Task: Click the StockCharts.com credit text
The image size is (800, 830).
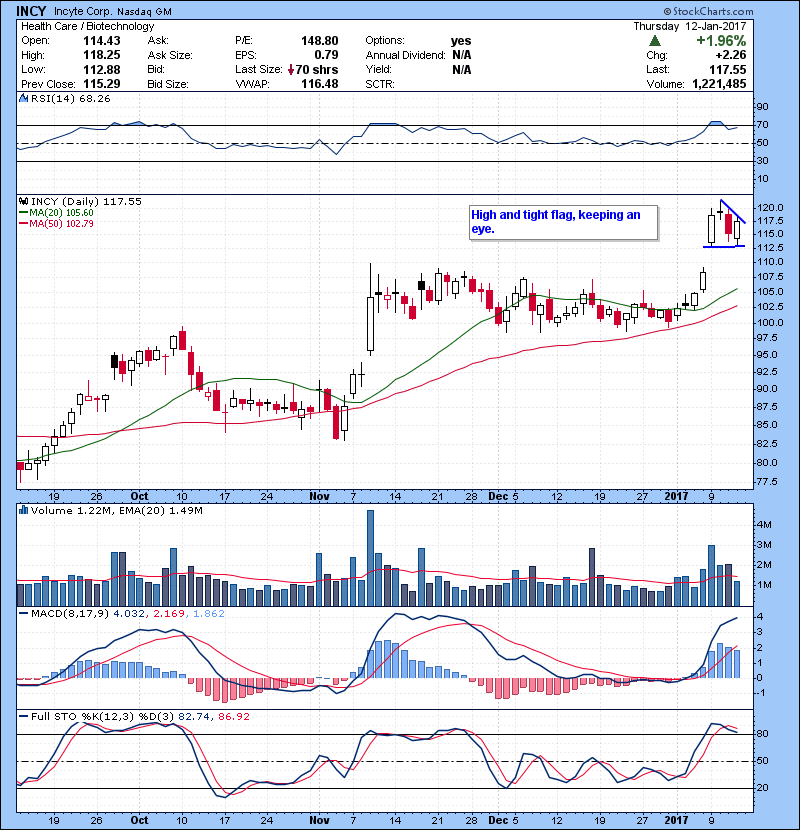Action: click(x=708, y=11)
